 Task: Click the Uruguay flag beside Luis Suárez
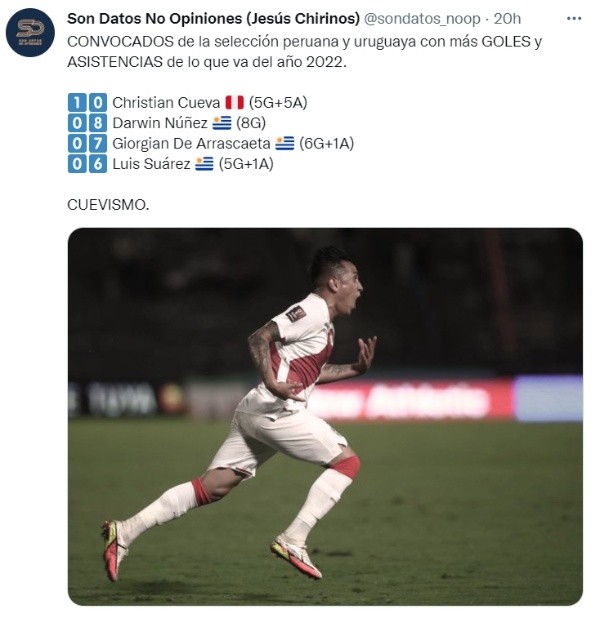point(204,164)
